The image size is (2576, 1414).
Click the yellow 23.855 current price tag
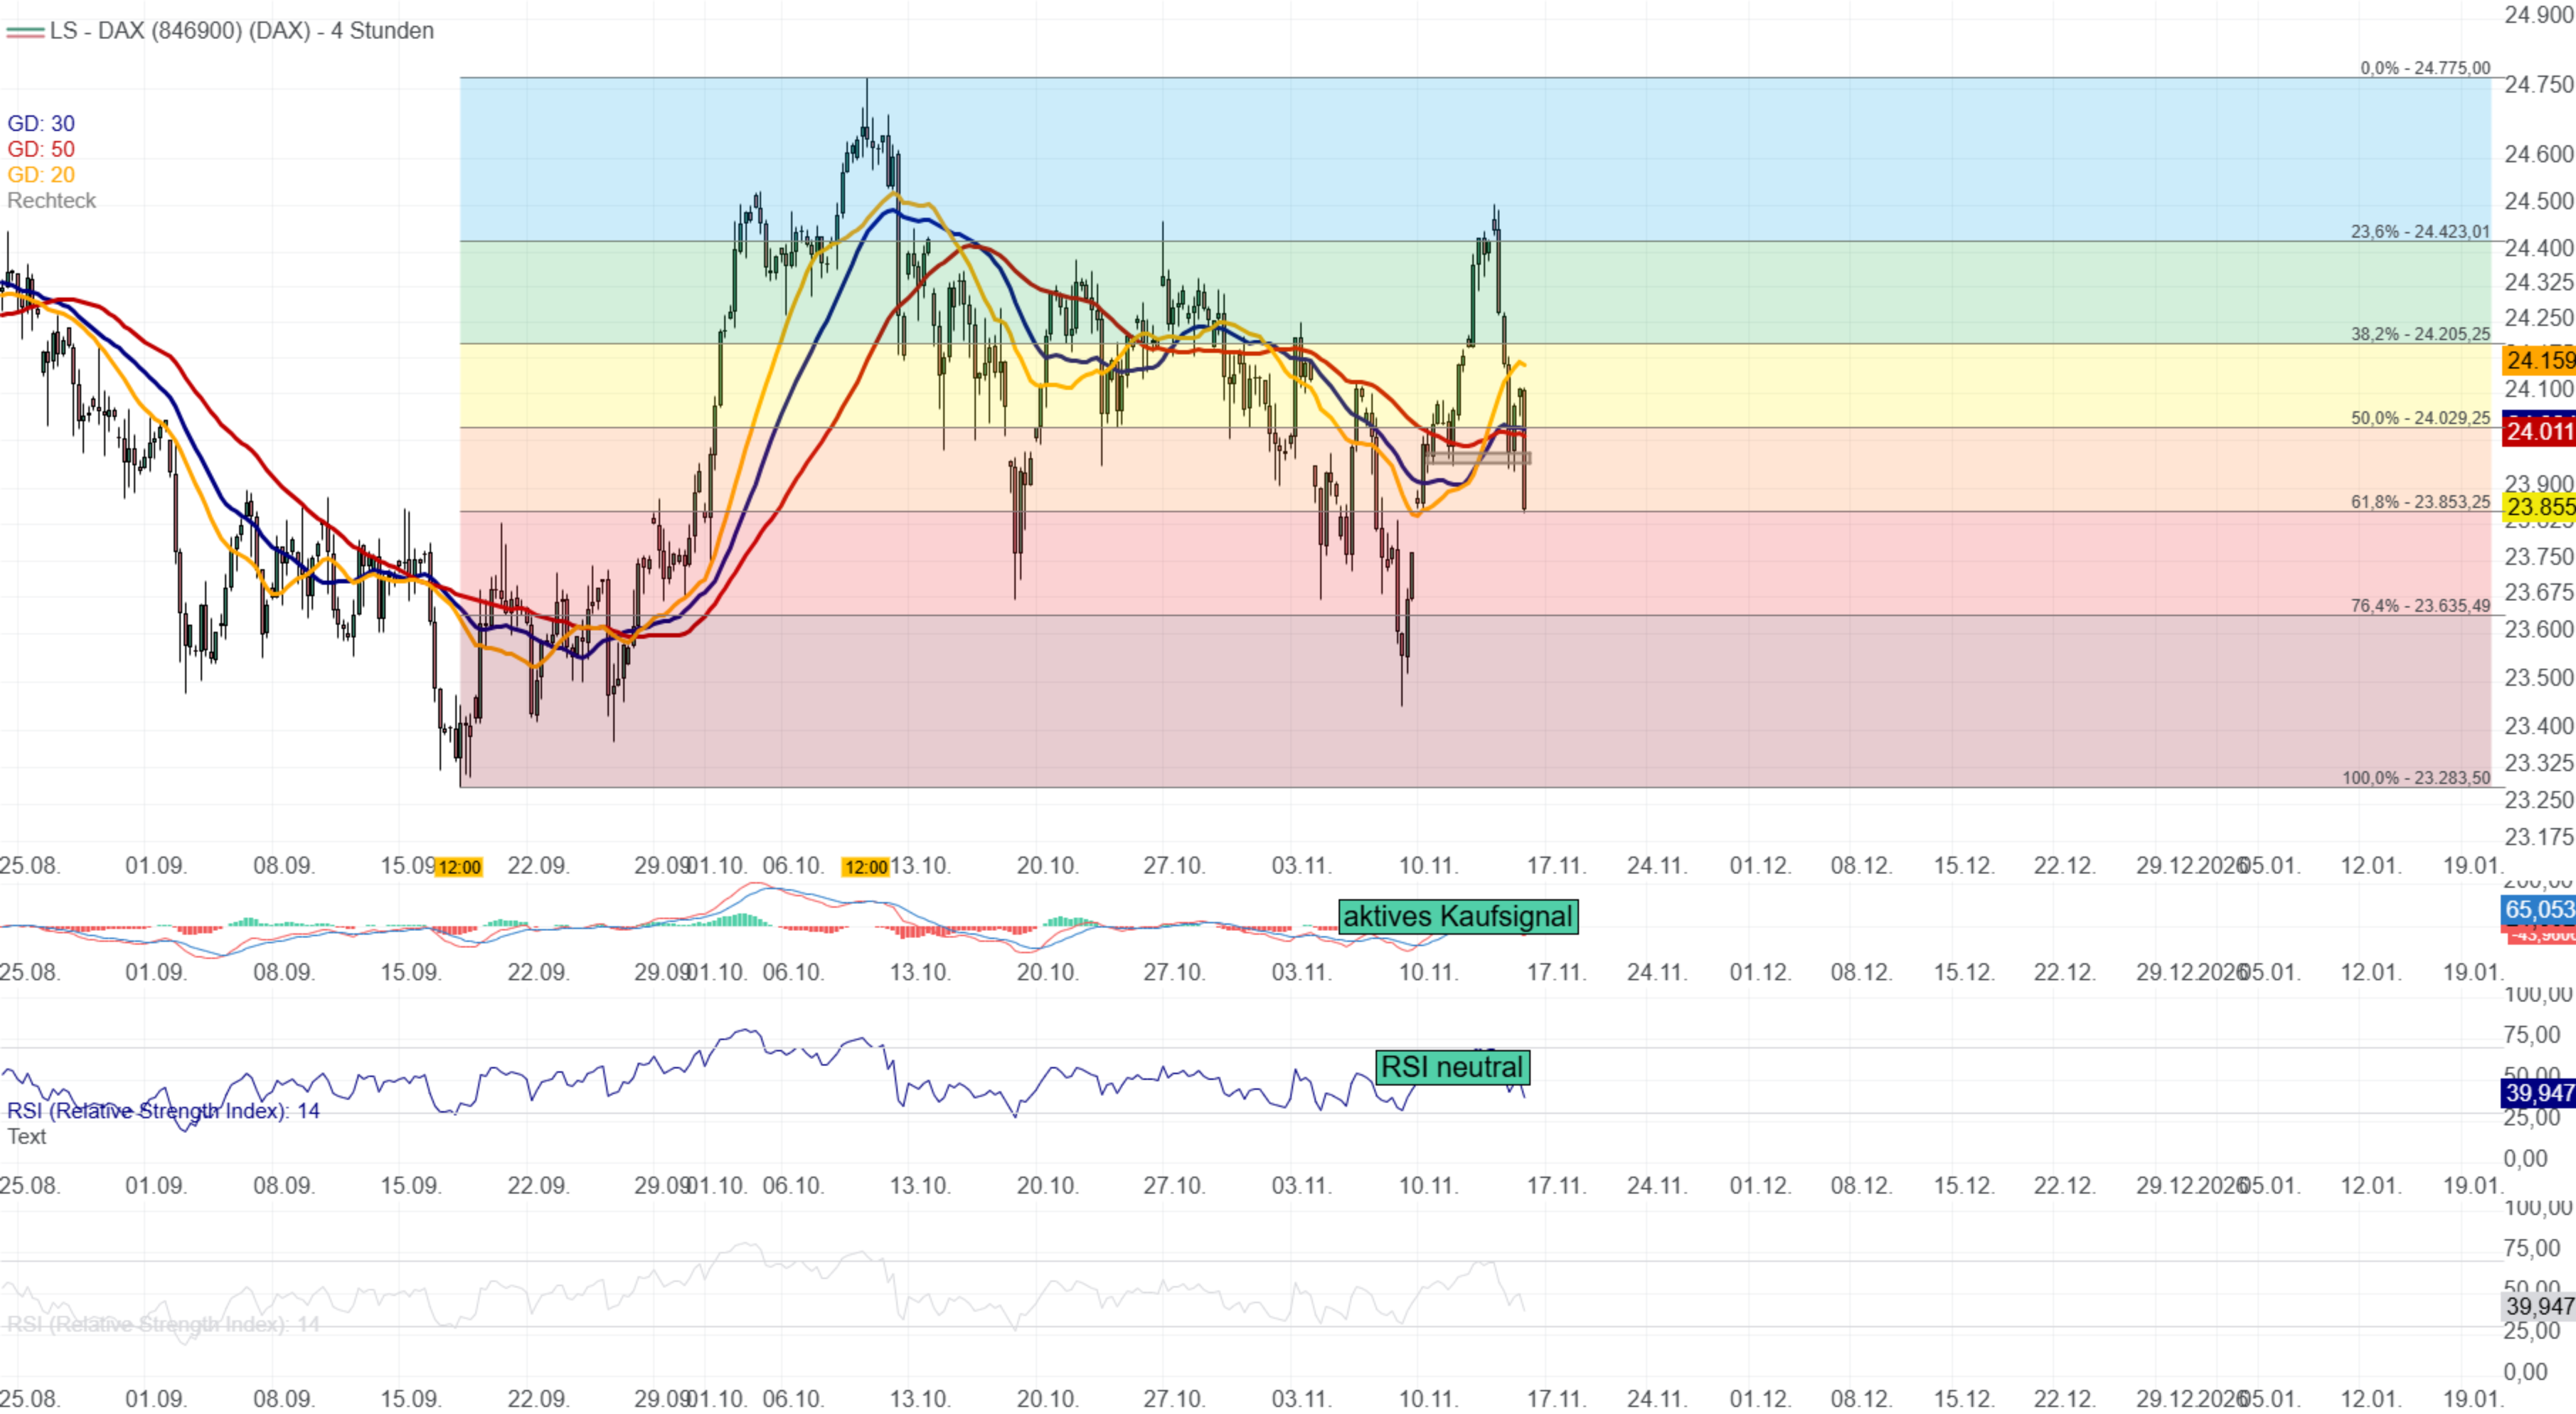(2538, 507)
